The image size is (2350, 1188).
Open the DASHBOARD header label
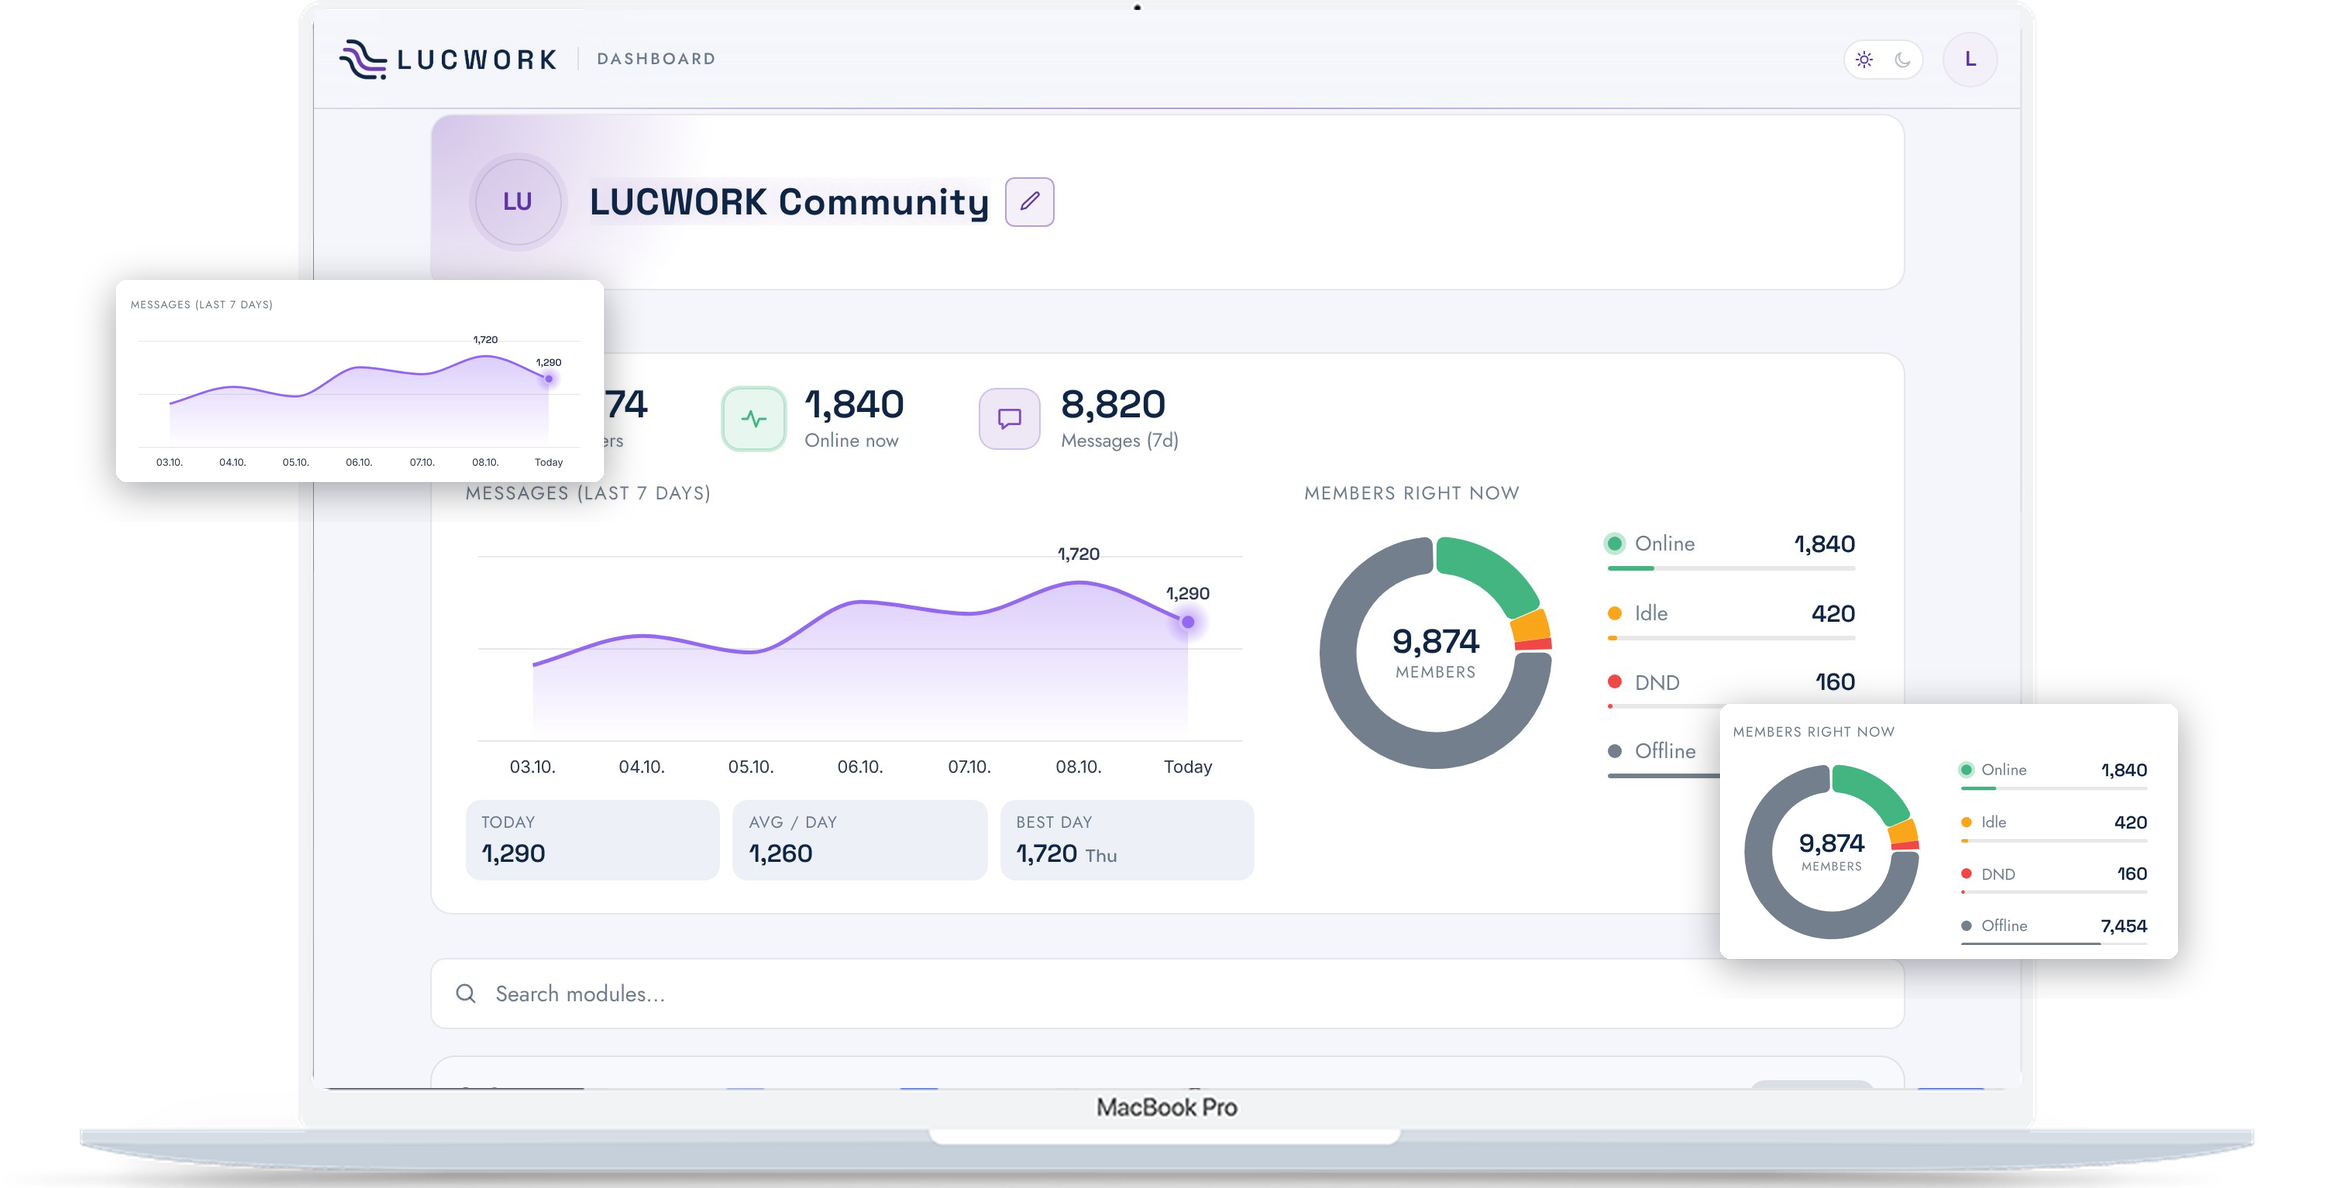click(656, 59)
